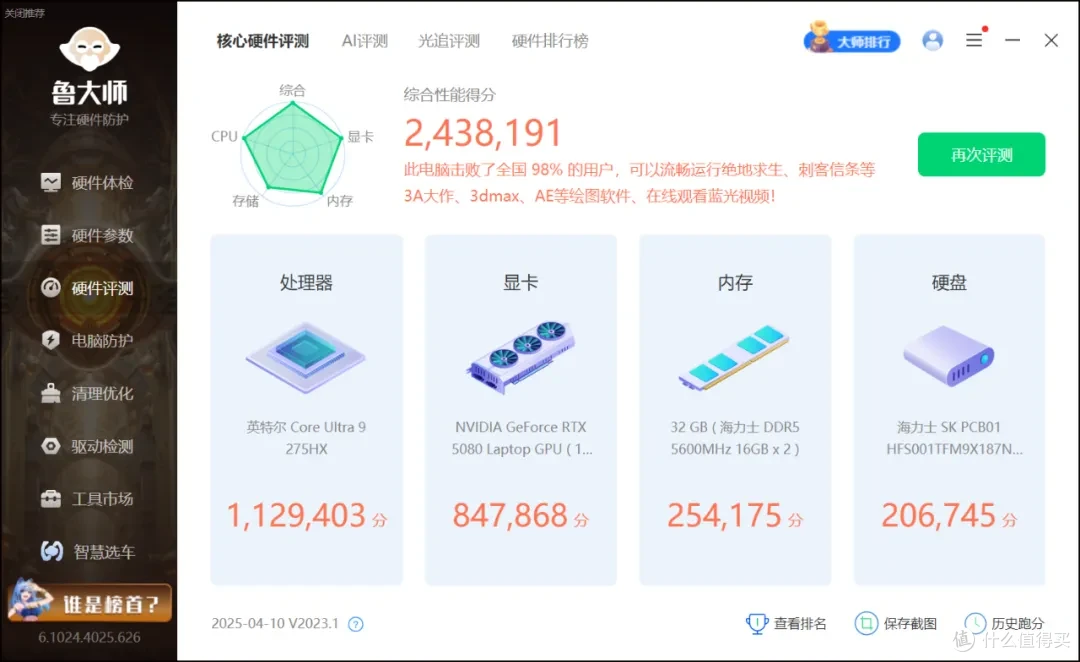The width and height of the screenshot is (1080, 662).
Task: Click the crop icon for 保存截图
Action: click(x=866, y=623)
